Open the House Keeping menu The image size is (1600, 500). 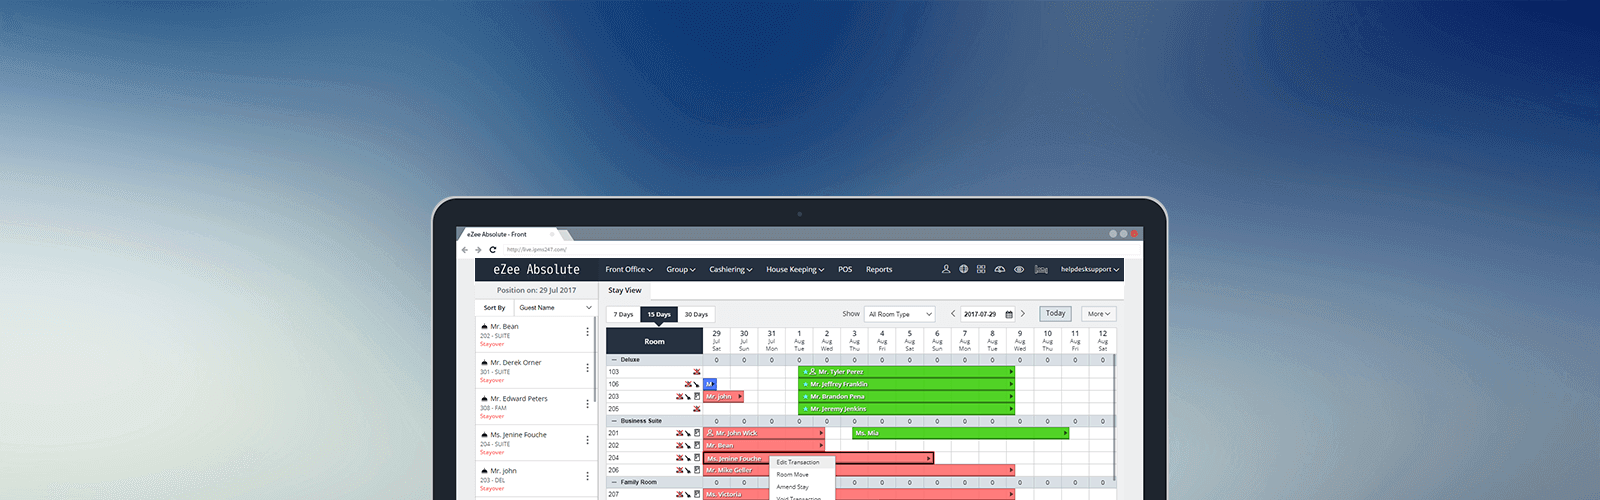pyautogui.click(x=795, y=269)
